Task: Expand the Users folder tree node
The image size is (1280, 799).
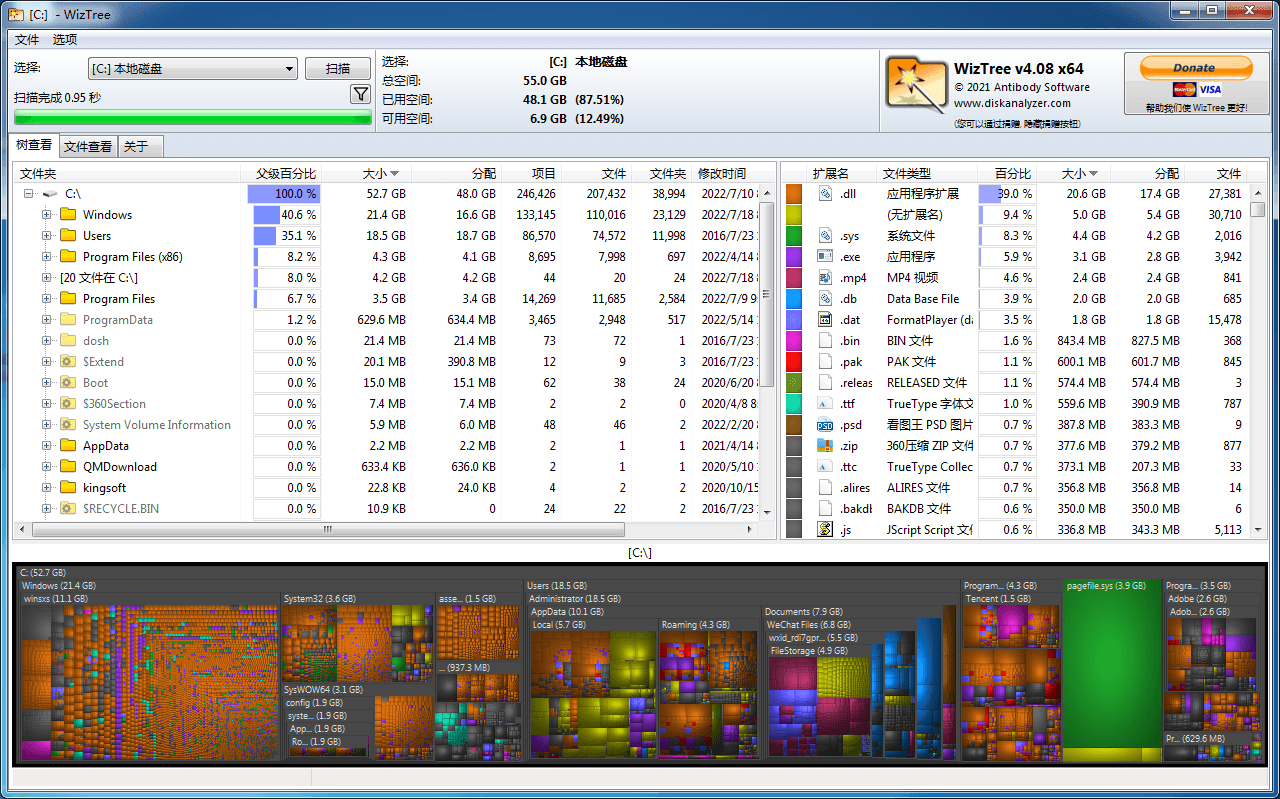Action: point(46,236)
